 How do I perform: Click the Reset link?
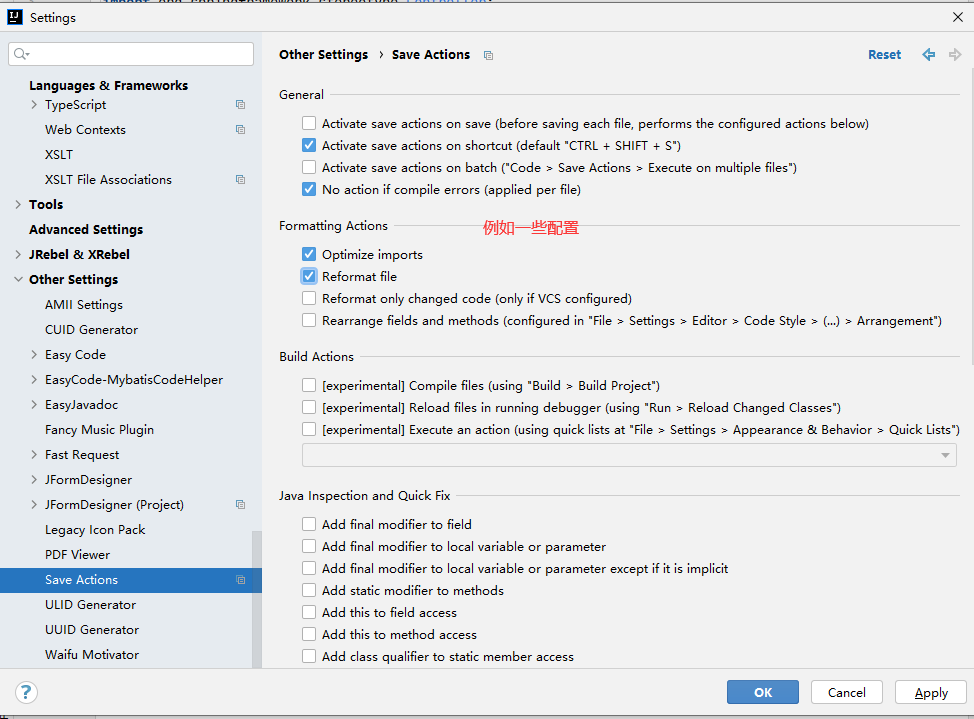click(884, 55)
